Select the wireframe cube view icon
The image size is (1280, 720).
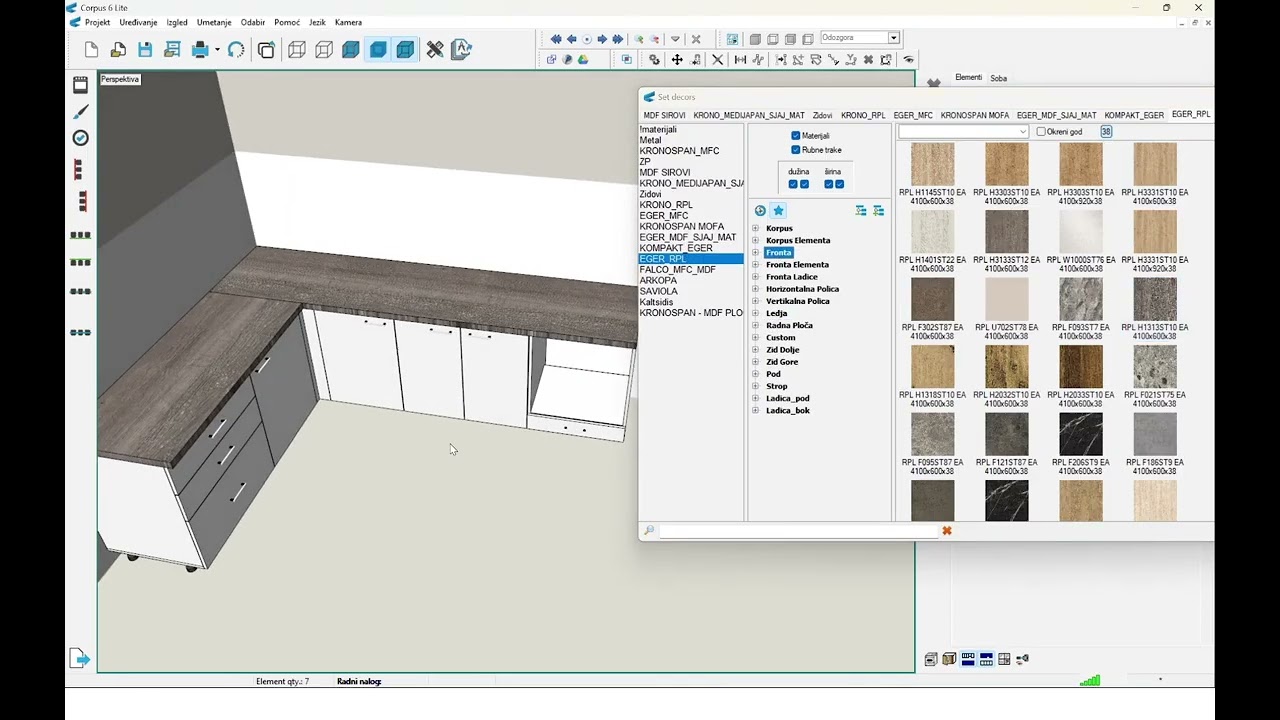(x=297, y=50)
